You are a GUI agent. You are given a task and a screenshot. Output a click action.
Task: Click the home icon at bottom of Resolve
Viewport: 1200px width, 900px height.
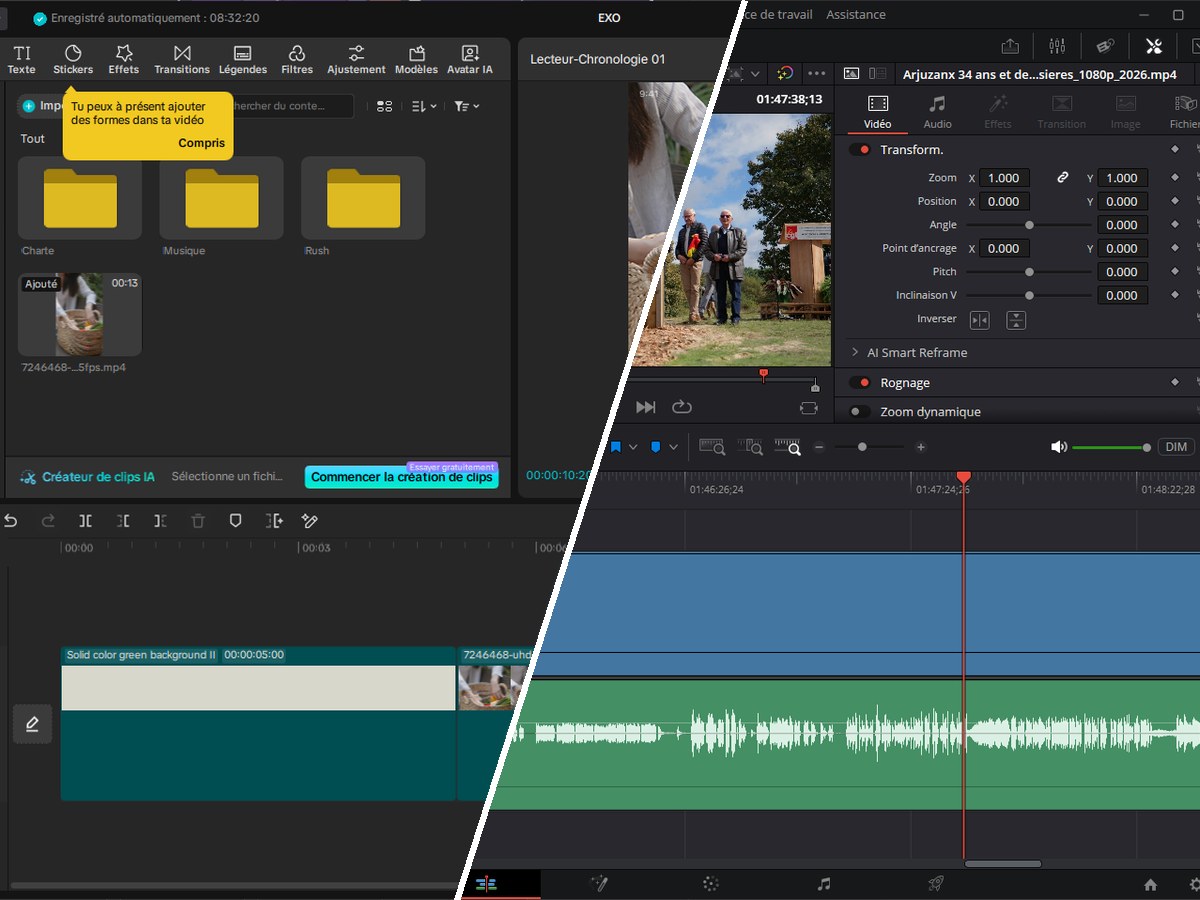pos(1151,884)
